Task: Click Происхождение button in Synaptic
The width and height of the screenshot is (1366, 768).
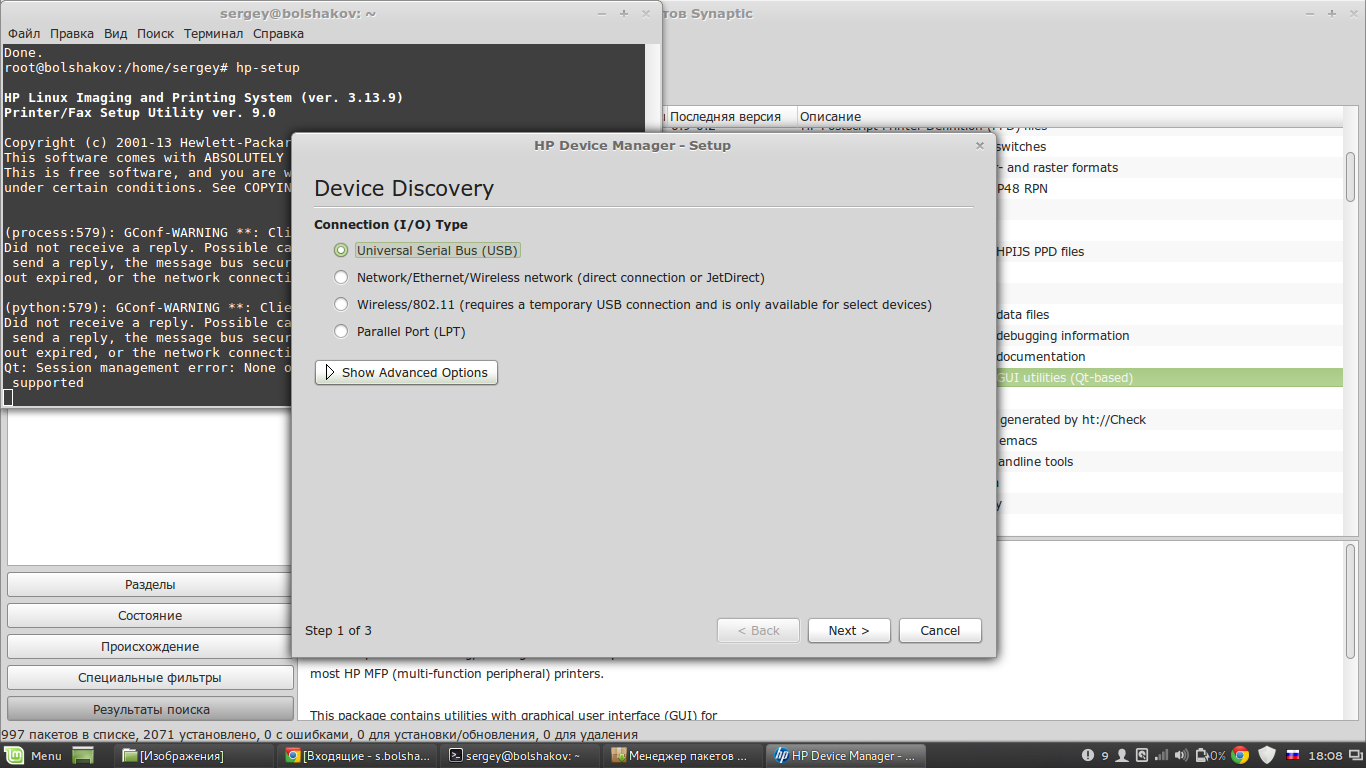Action: click(x=150, y=646)
